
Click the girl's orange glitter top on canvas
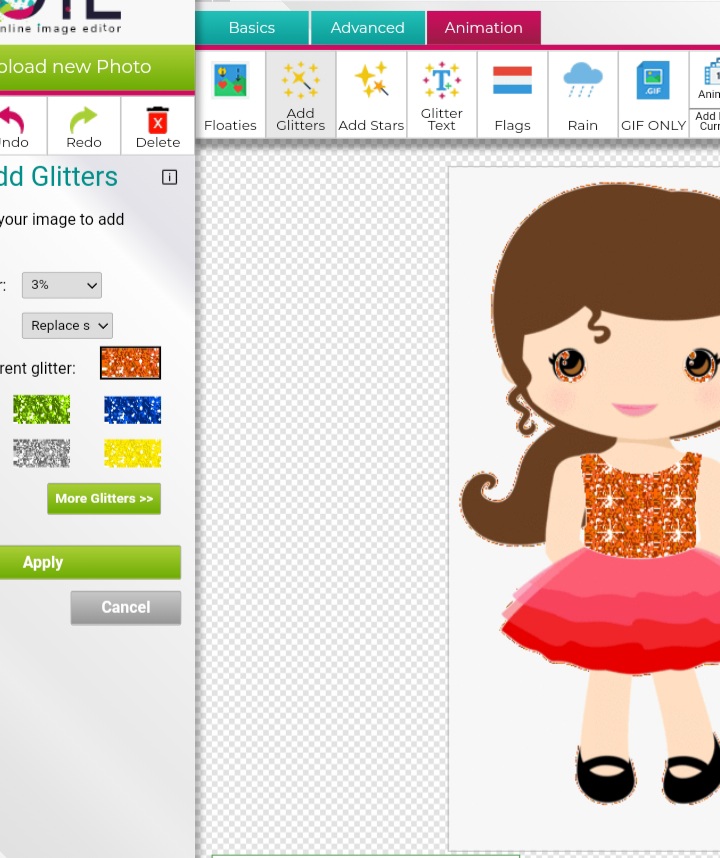[640, 505]
